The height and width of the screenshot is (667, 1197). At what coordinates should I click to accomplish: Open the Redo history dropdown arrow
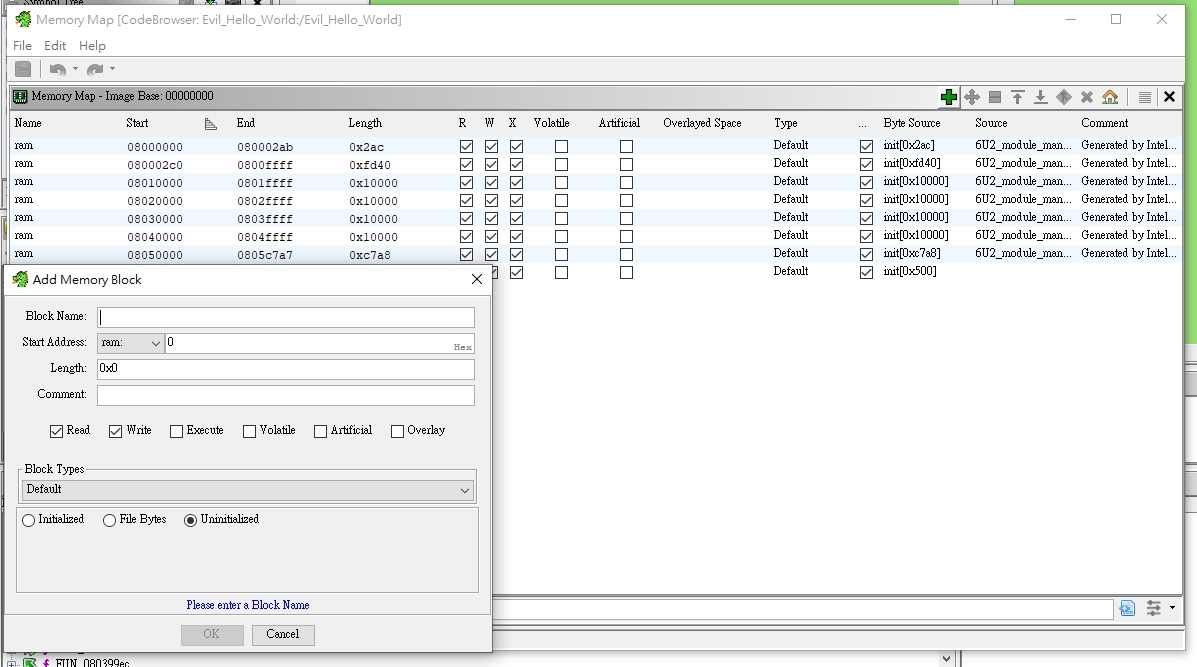pos(112,69)
